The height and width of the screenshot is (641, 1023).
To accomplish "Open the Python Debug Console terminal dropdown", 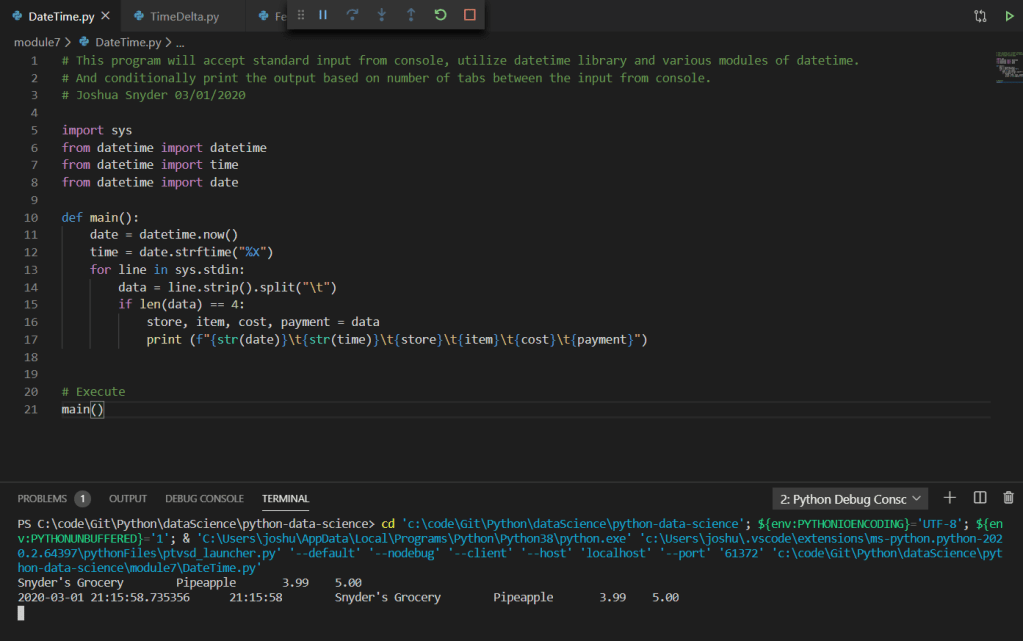I will [x=850, y=498].
